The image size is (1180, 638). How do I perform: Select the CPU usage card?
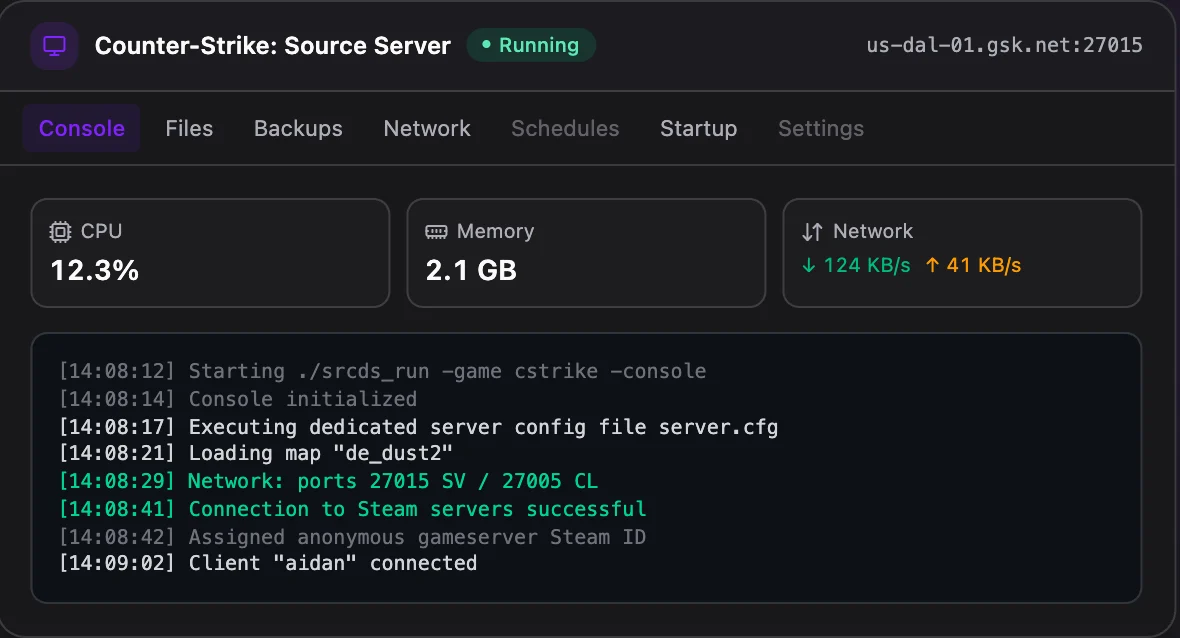point(210,253)
